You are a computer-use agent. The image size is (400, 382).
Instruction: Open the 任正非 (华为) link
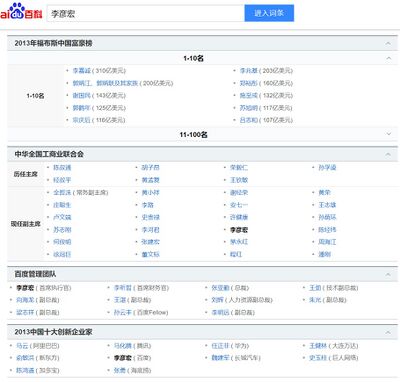[x=220, y=346]
